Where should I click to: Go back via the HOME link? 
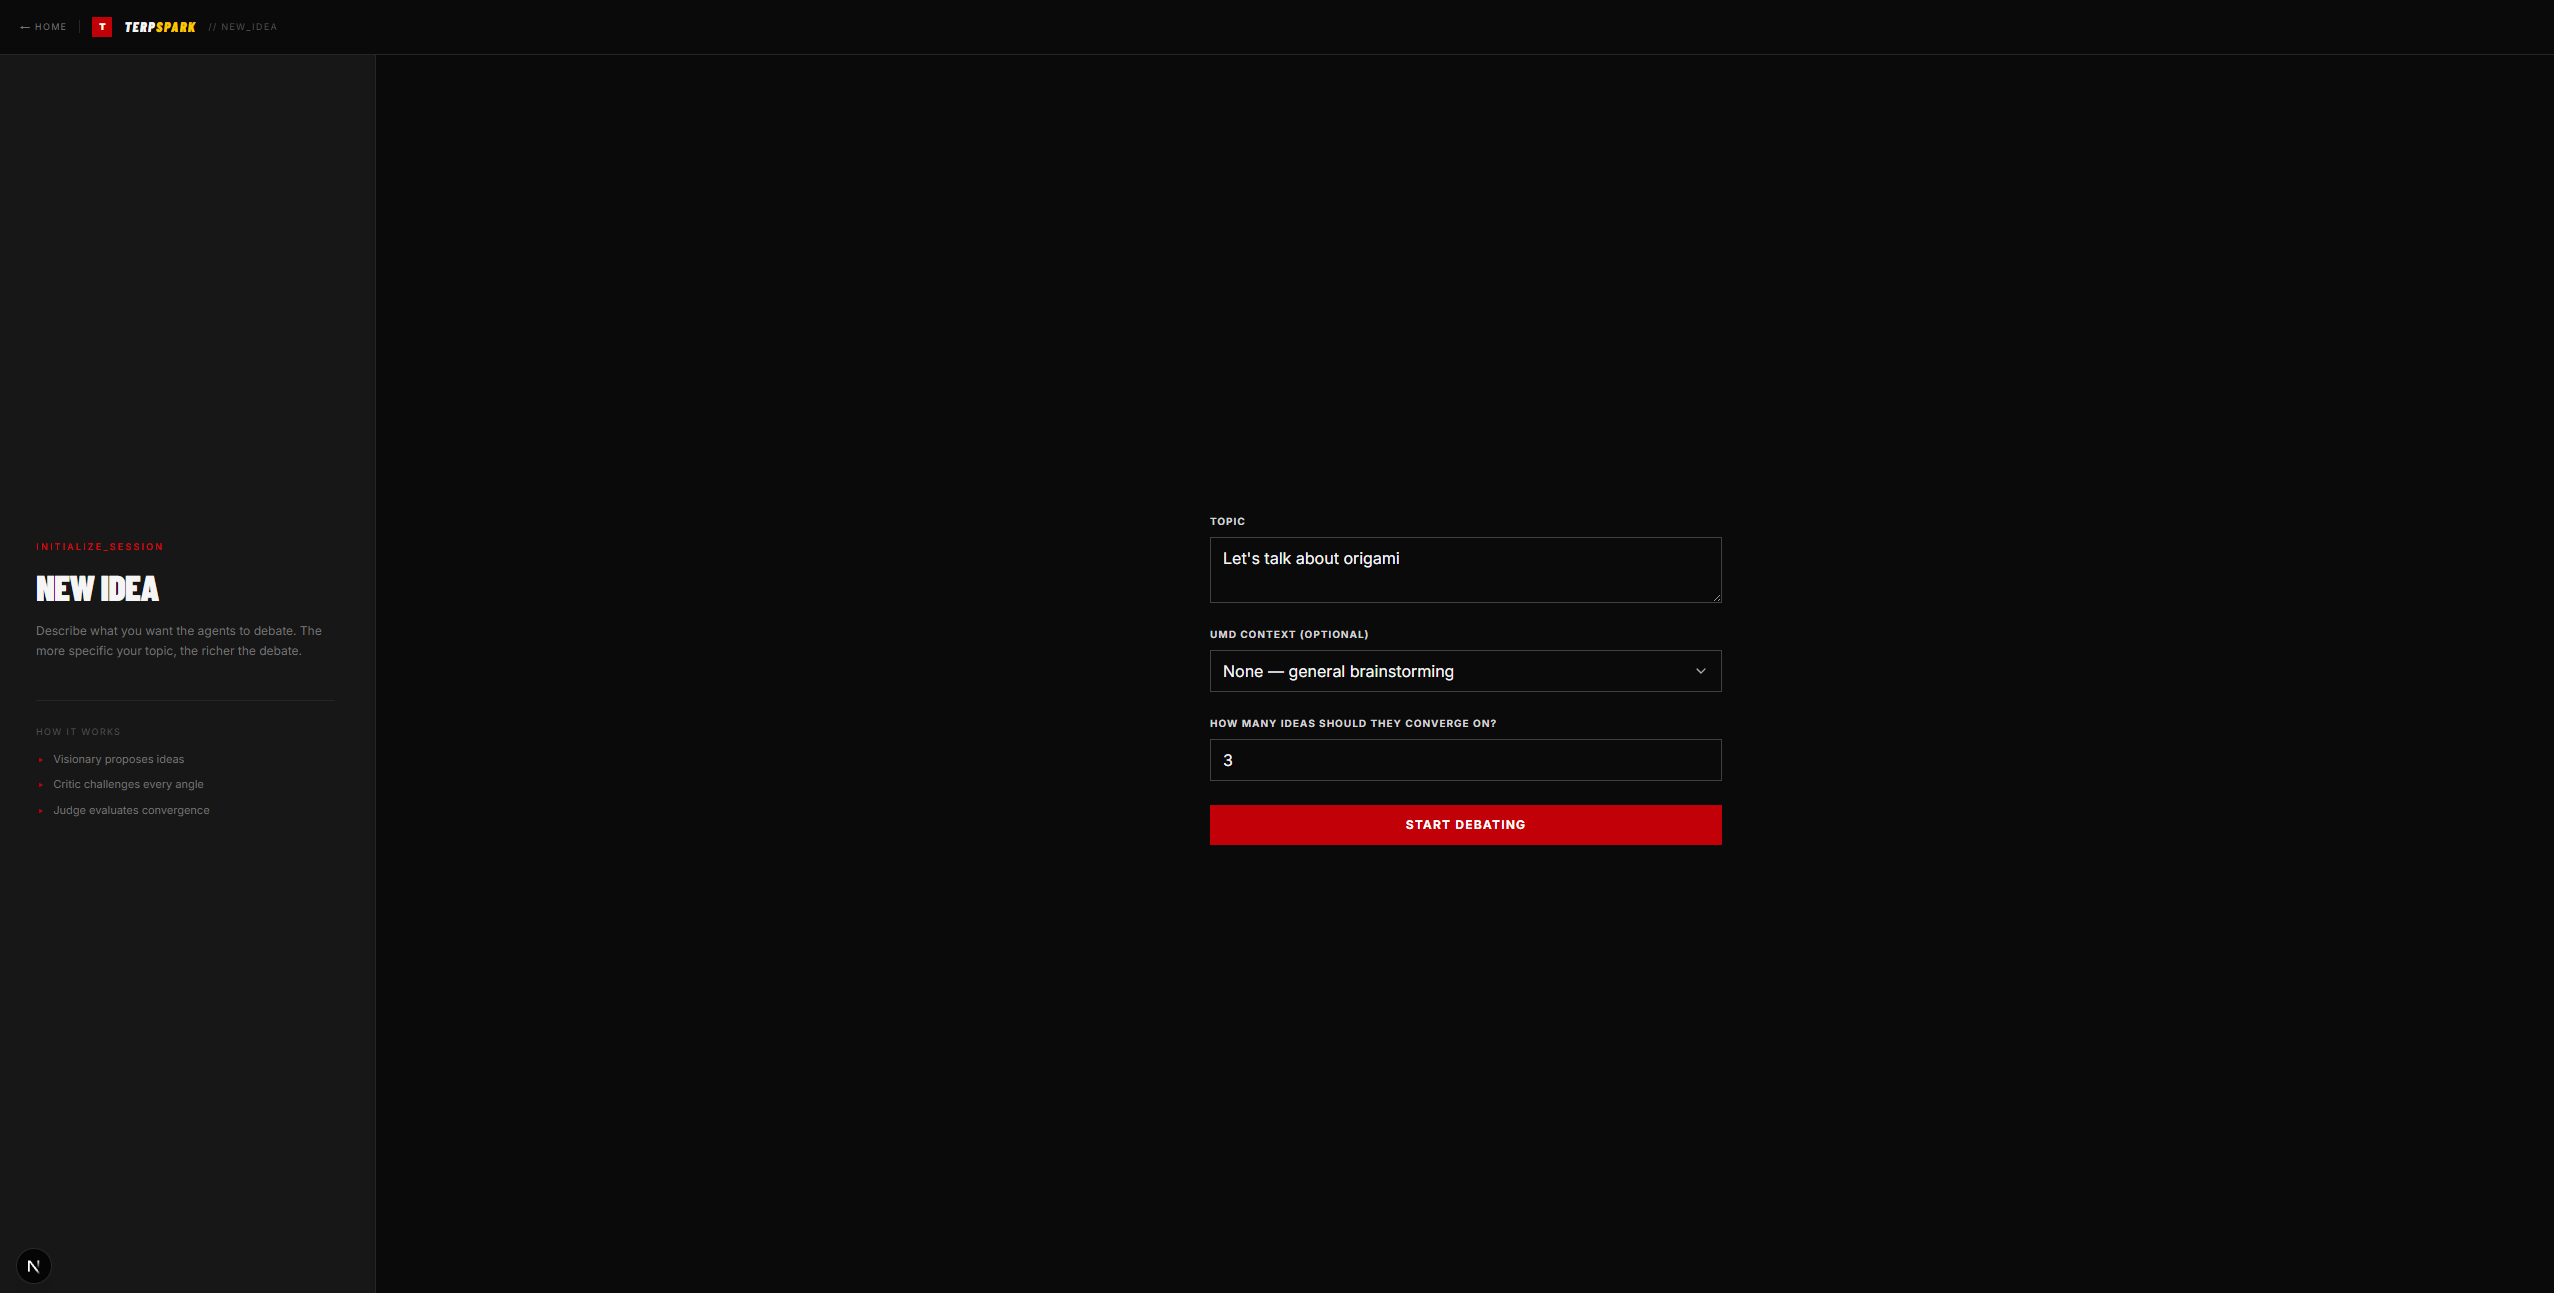click(x=50, y=27)
